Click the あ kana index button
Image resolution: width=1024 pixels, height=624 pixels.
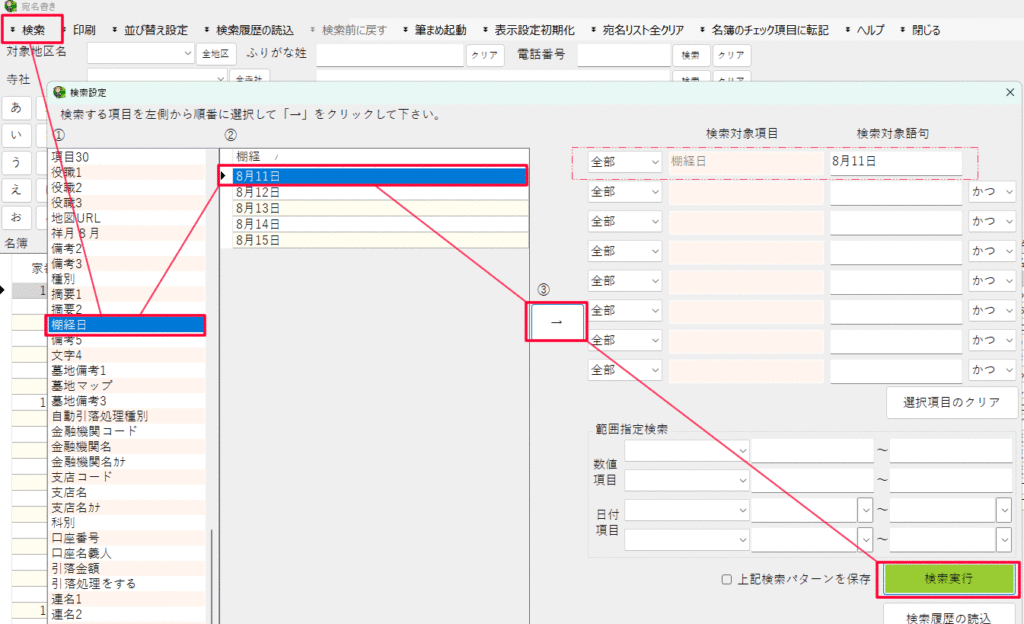pos(16,108)
